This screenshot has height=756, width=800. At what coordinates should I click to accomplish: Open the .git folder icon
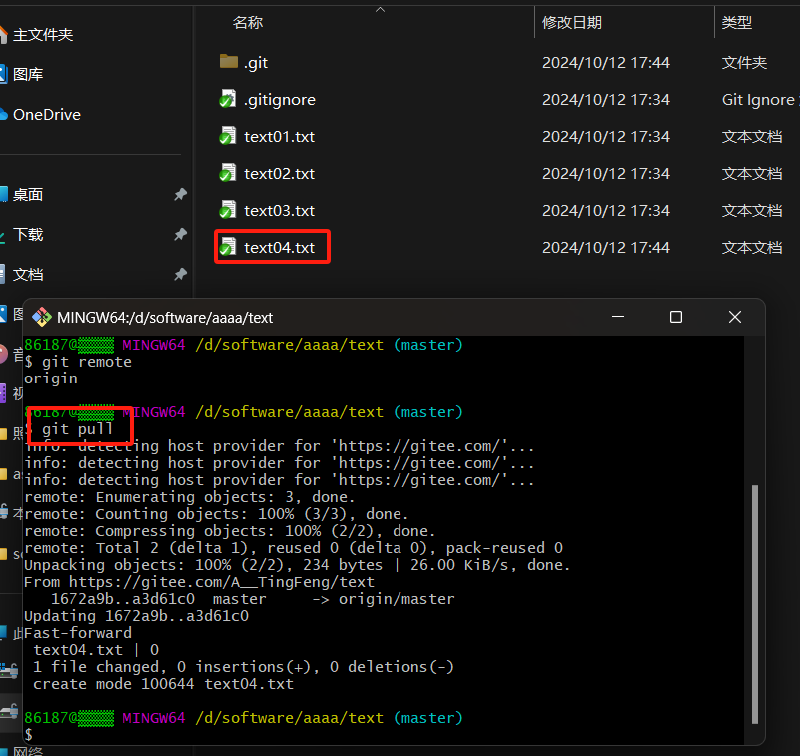coord(229,62)
